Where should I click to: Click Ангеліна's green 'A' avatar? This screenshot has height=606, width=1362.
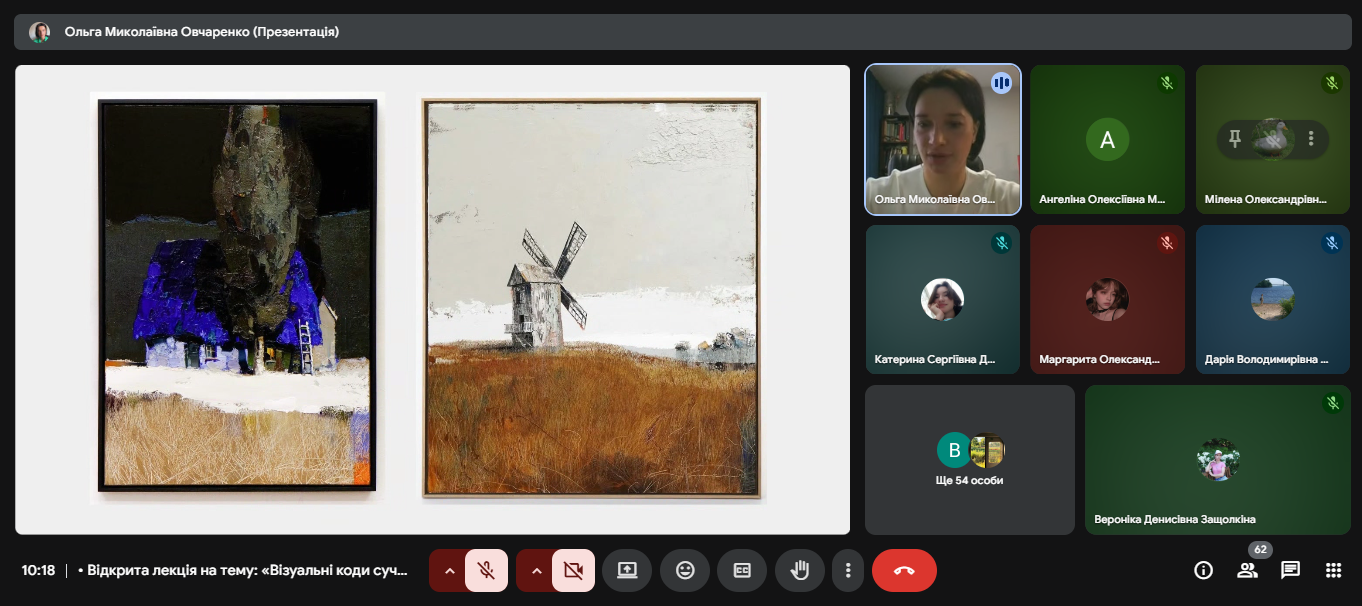[x=1107, y=140]
